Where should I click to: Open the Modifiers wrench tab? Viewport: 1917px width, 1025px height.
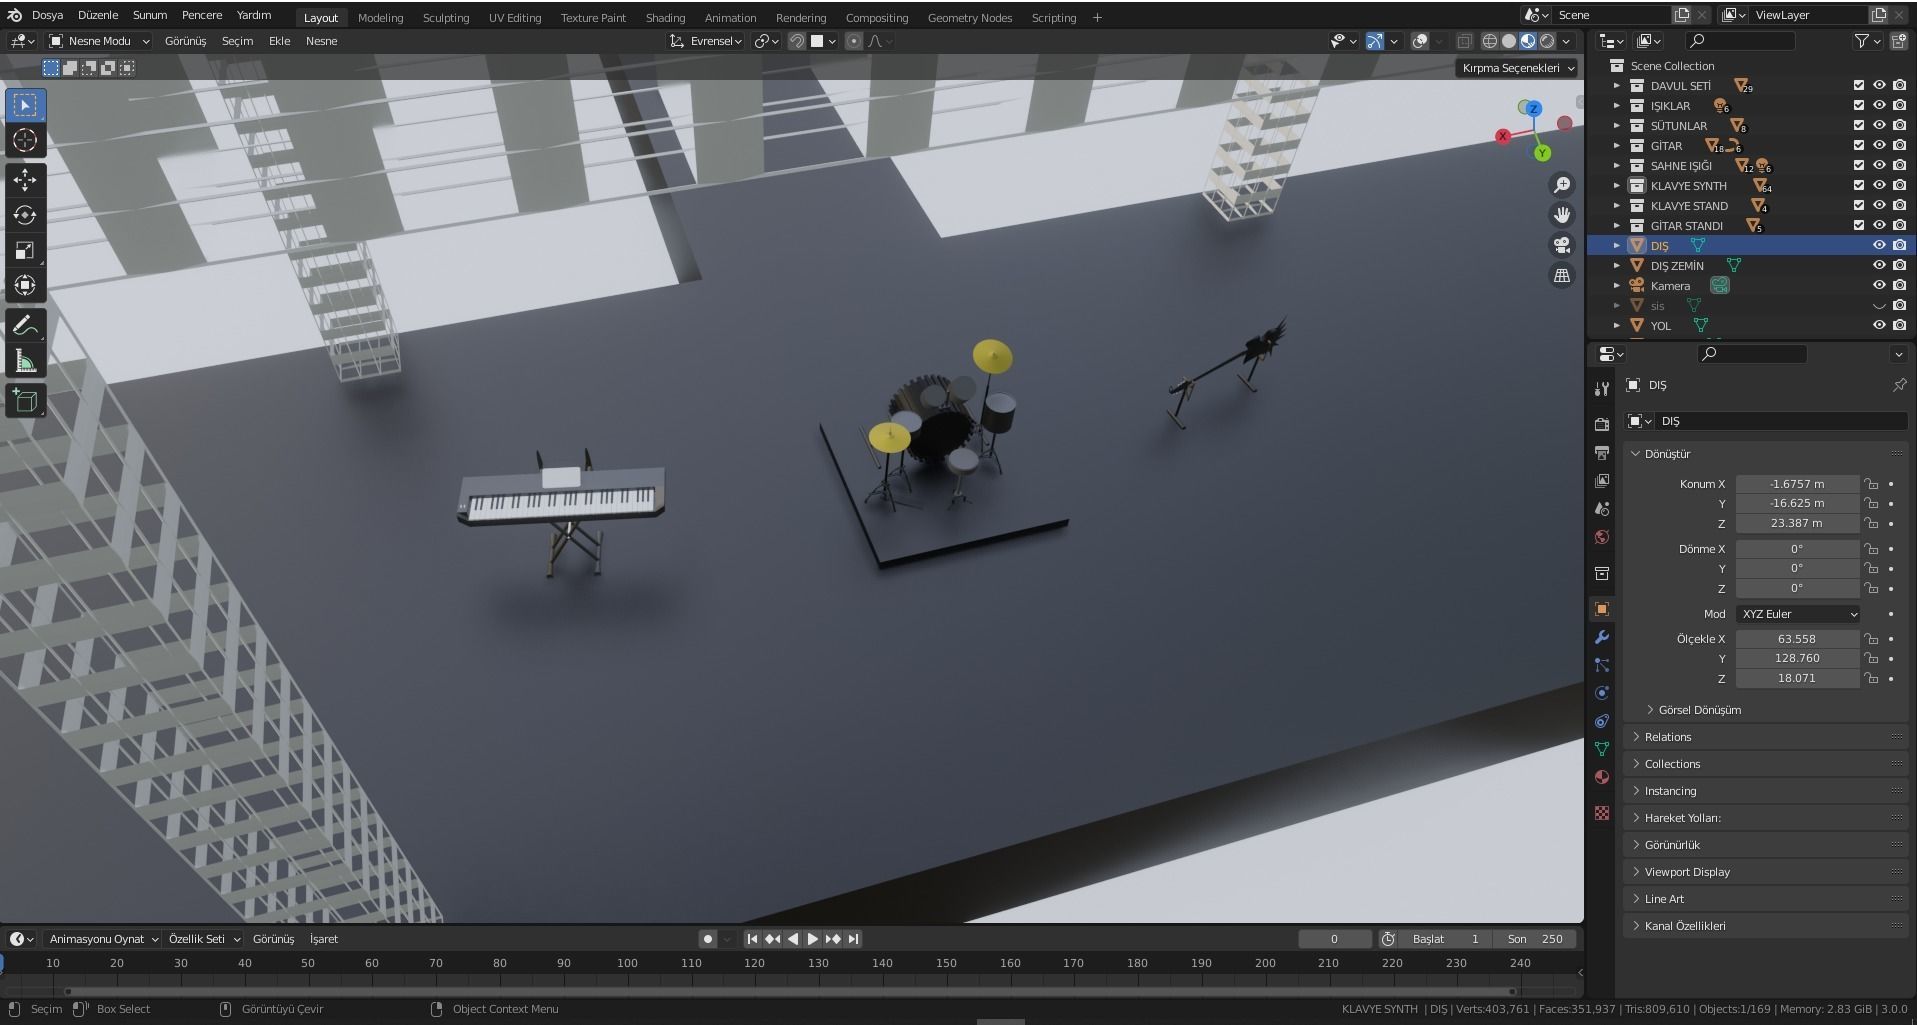[x=1602, y=637]
